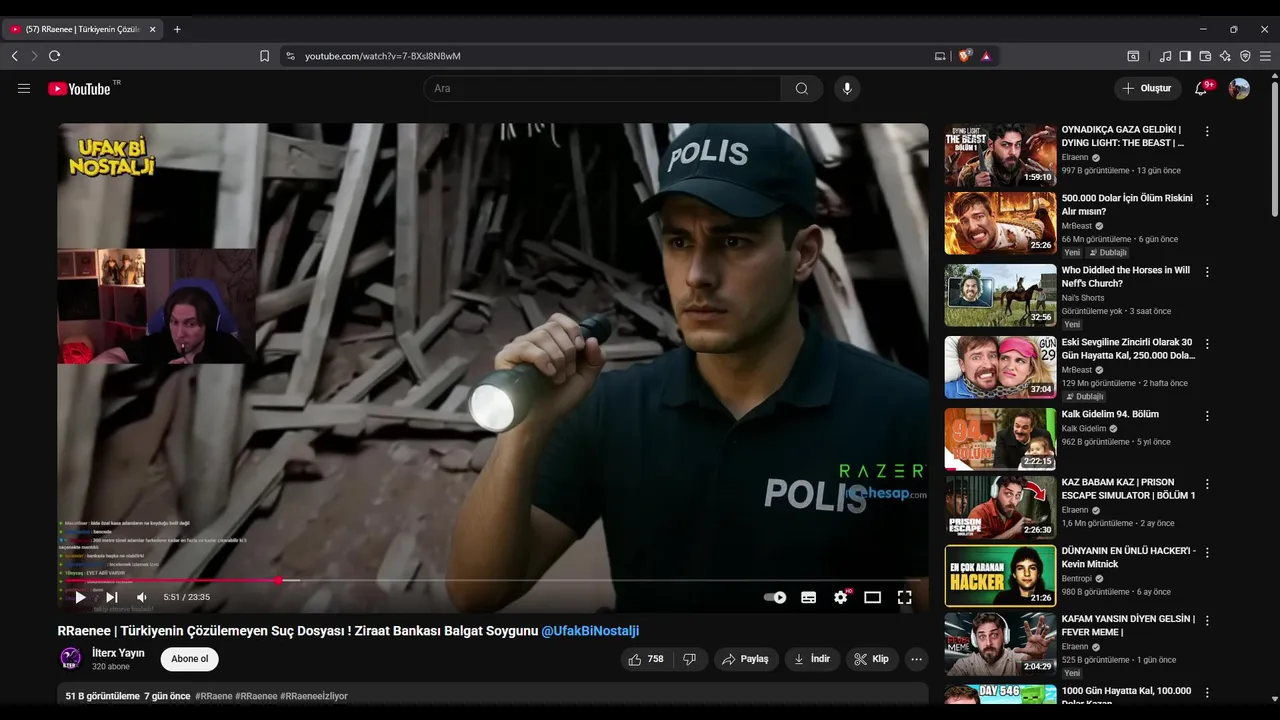Open player settings gear
This screenshot has width=1280, height=720.
coord(841,597)
